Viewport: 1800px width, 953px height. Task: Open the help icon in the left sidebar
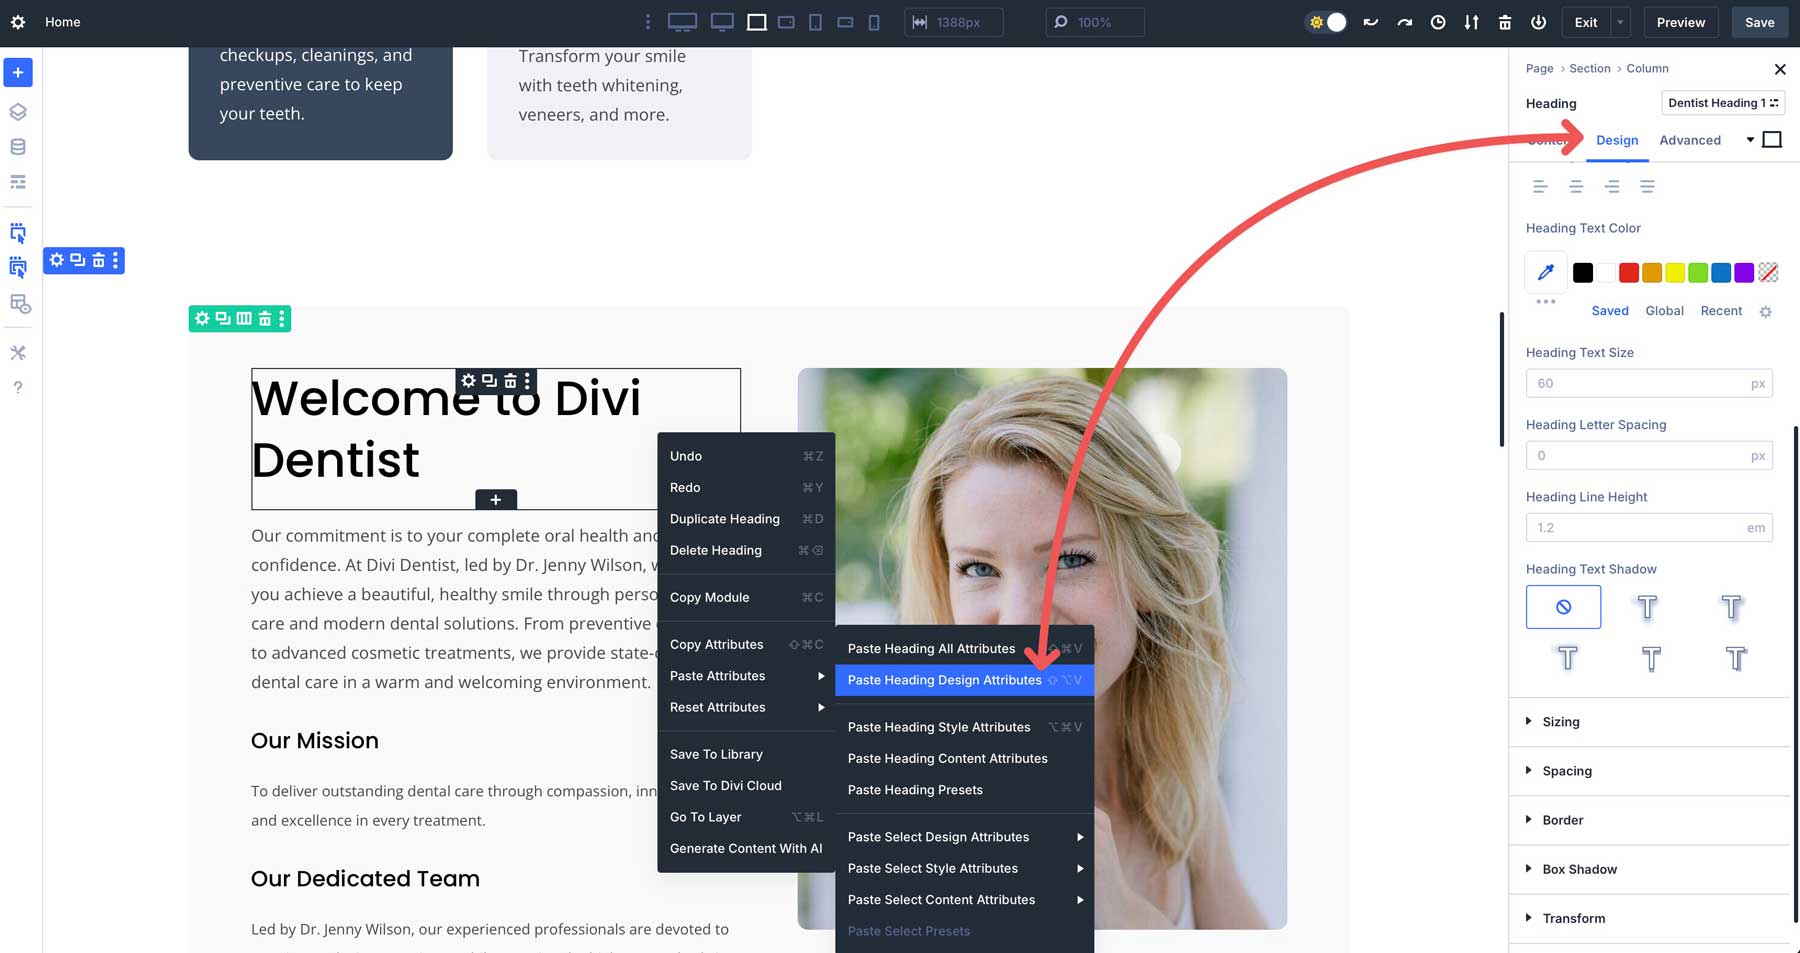(17, 388)
